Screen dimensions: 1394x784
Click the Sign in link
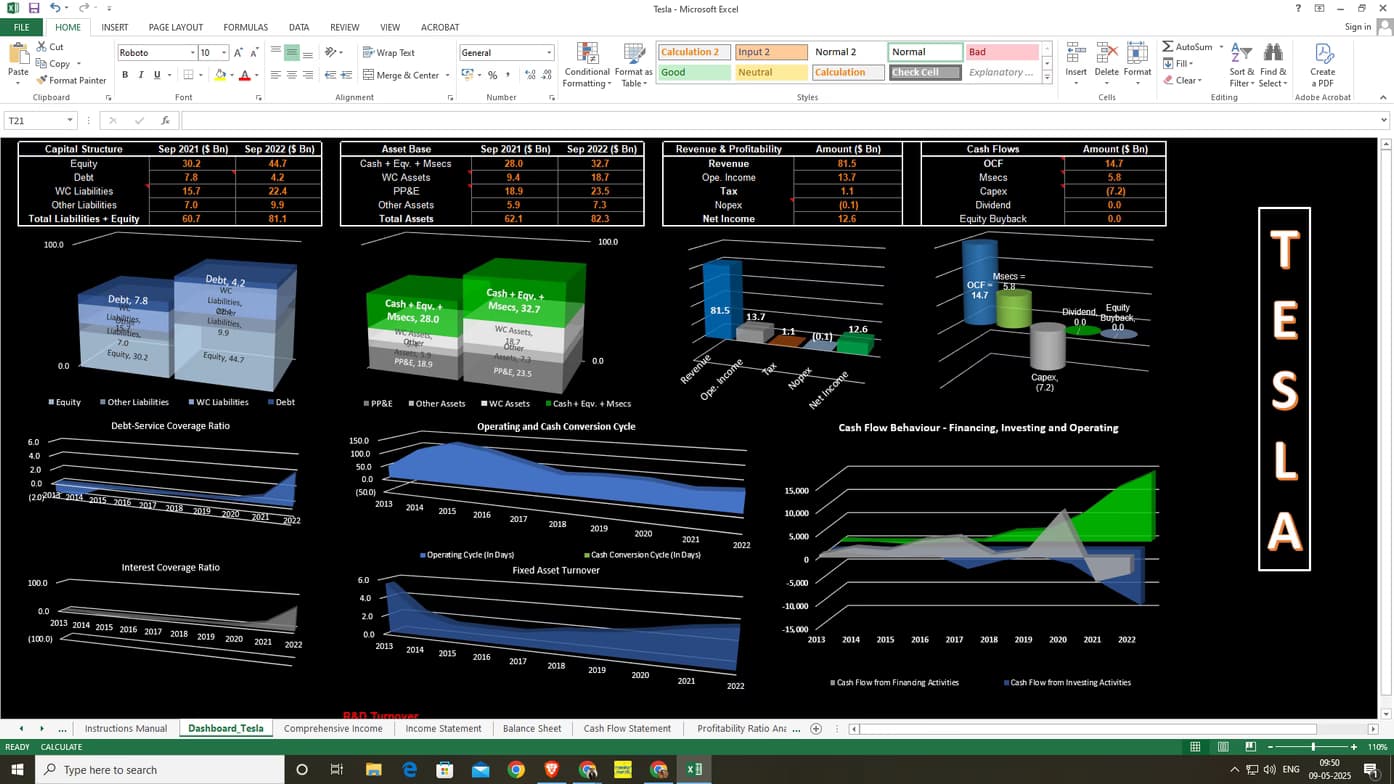tap(1358, 27)
